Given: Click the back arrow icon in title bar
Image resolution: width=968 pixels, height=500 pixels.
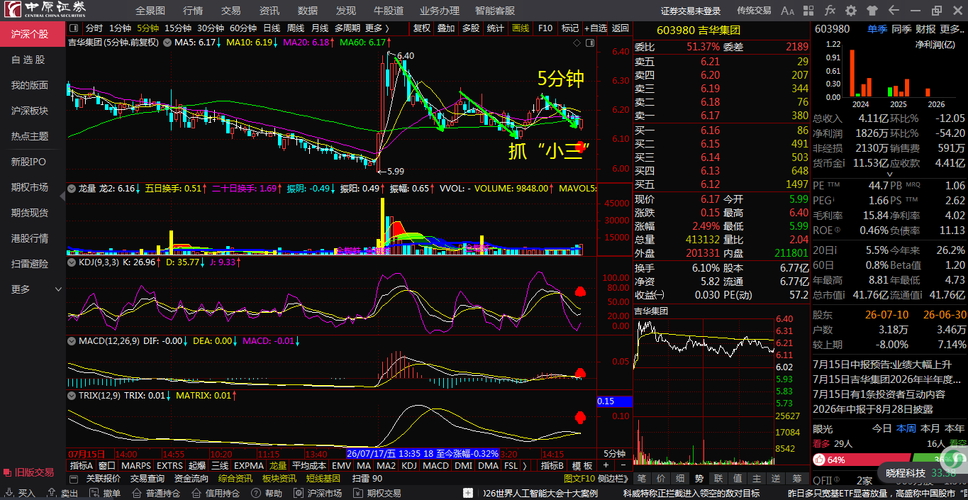Looking at the screenshot, I should coord(893,10).
